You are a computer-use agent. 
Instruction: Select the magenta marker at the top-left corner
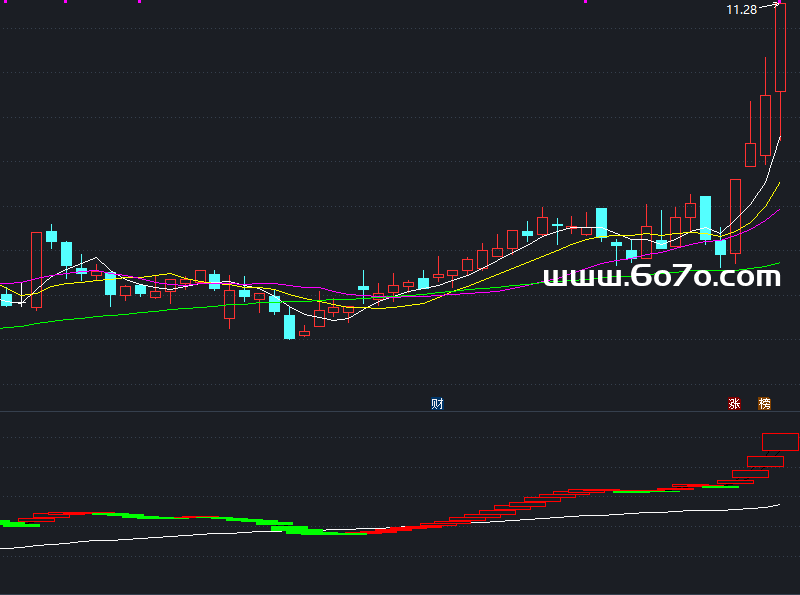coord(8,2)
